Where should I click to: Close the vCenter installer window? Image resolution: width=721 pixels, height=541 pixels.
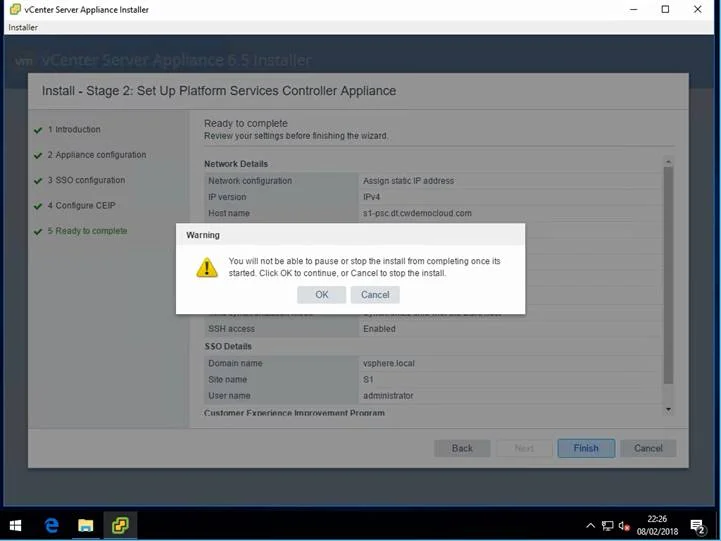(x=698, y=9)
